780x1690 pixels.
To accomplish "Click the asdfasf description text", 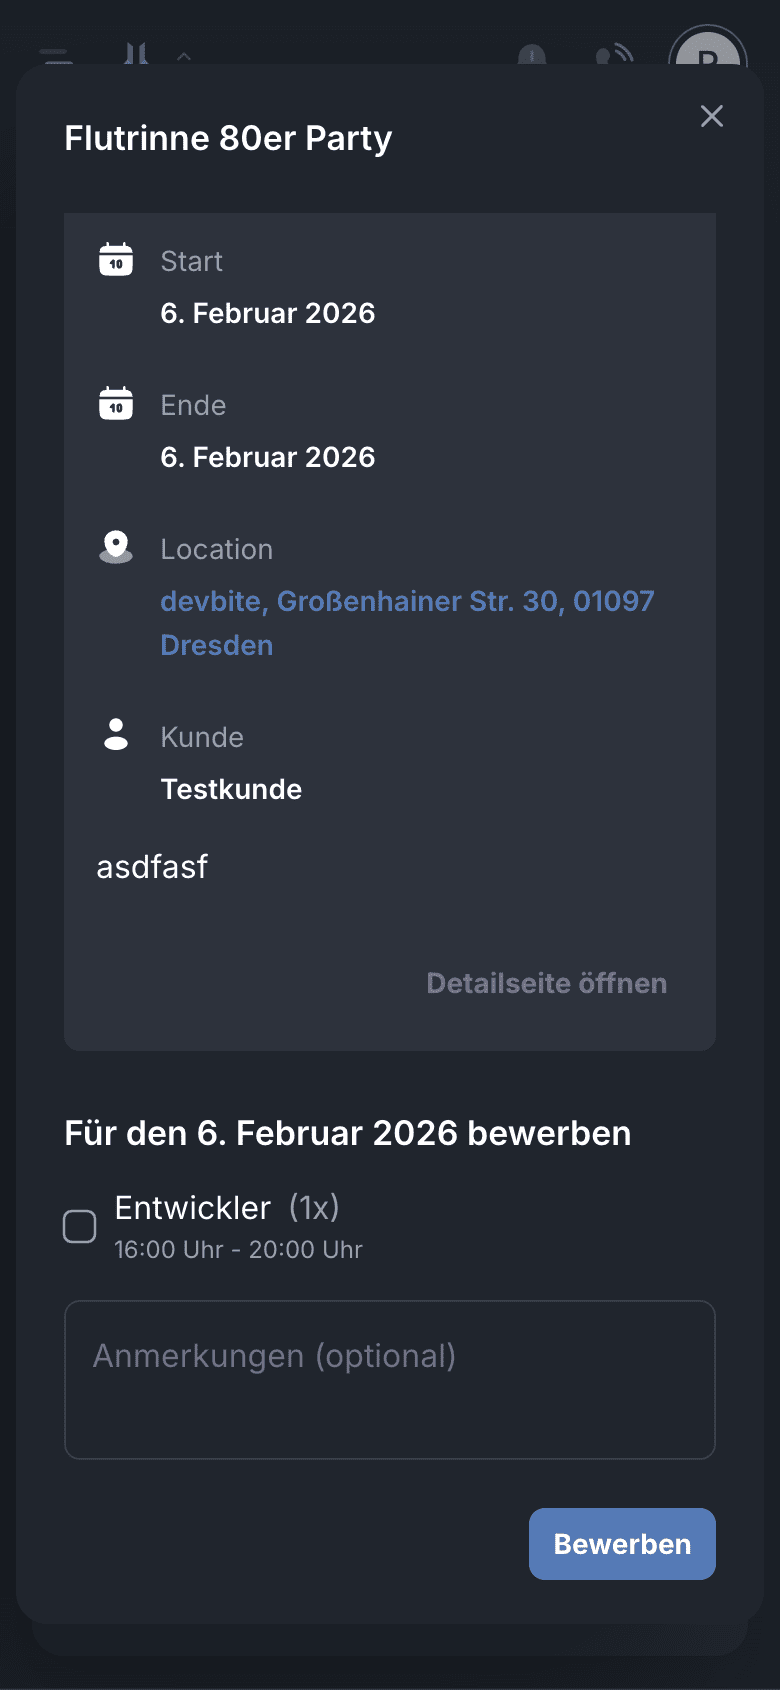I will coord(152,867).
